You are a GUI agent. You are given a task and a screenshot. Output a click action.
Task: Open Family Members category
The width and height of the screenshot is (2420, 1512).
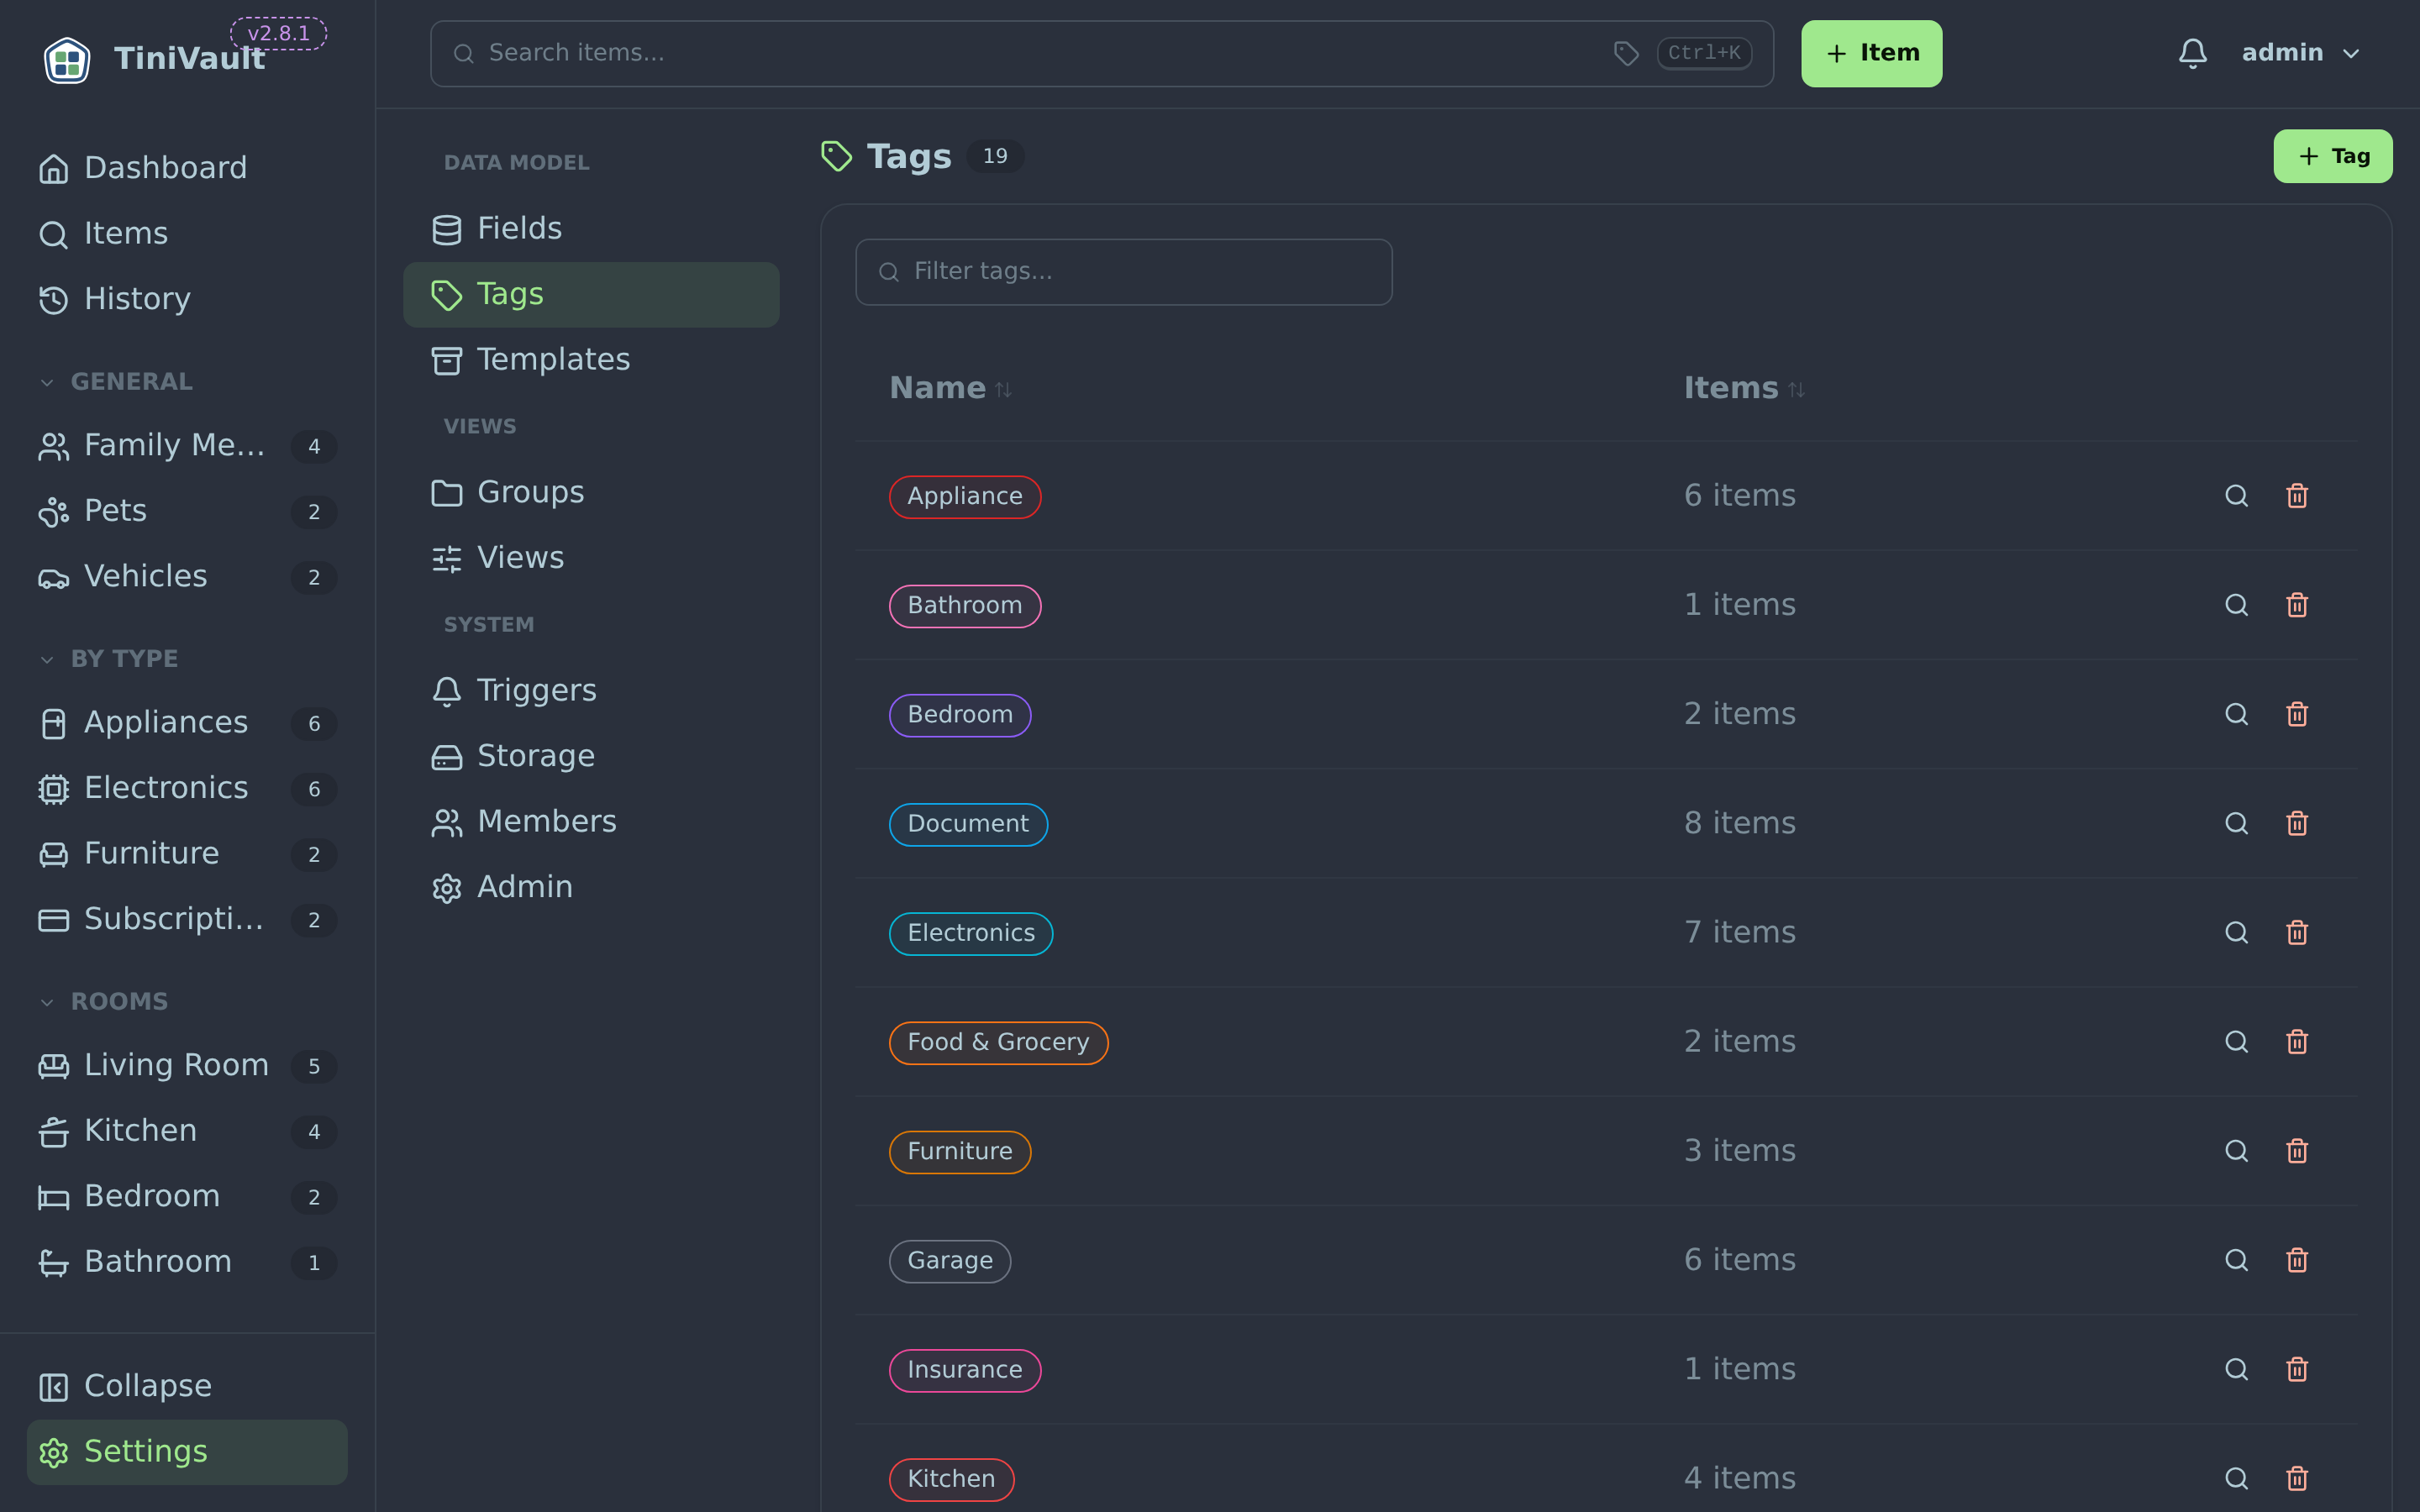187,446
